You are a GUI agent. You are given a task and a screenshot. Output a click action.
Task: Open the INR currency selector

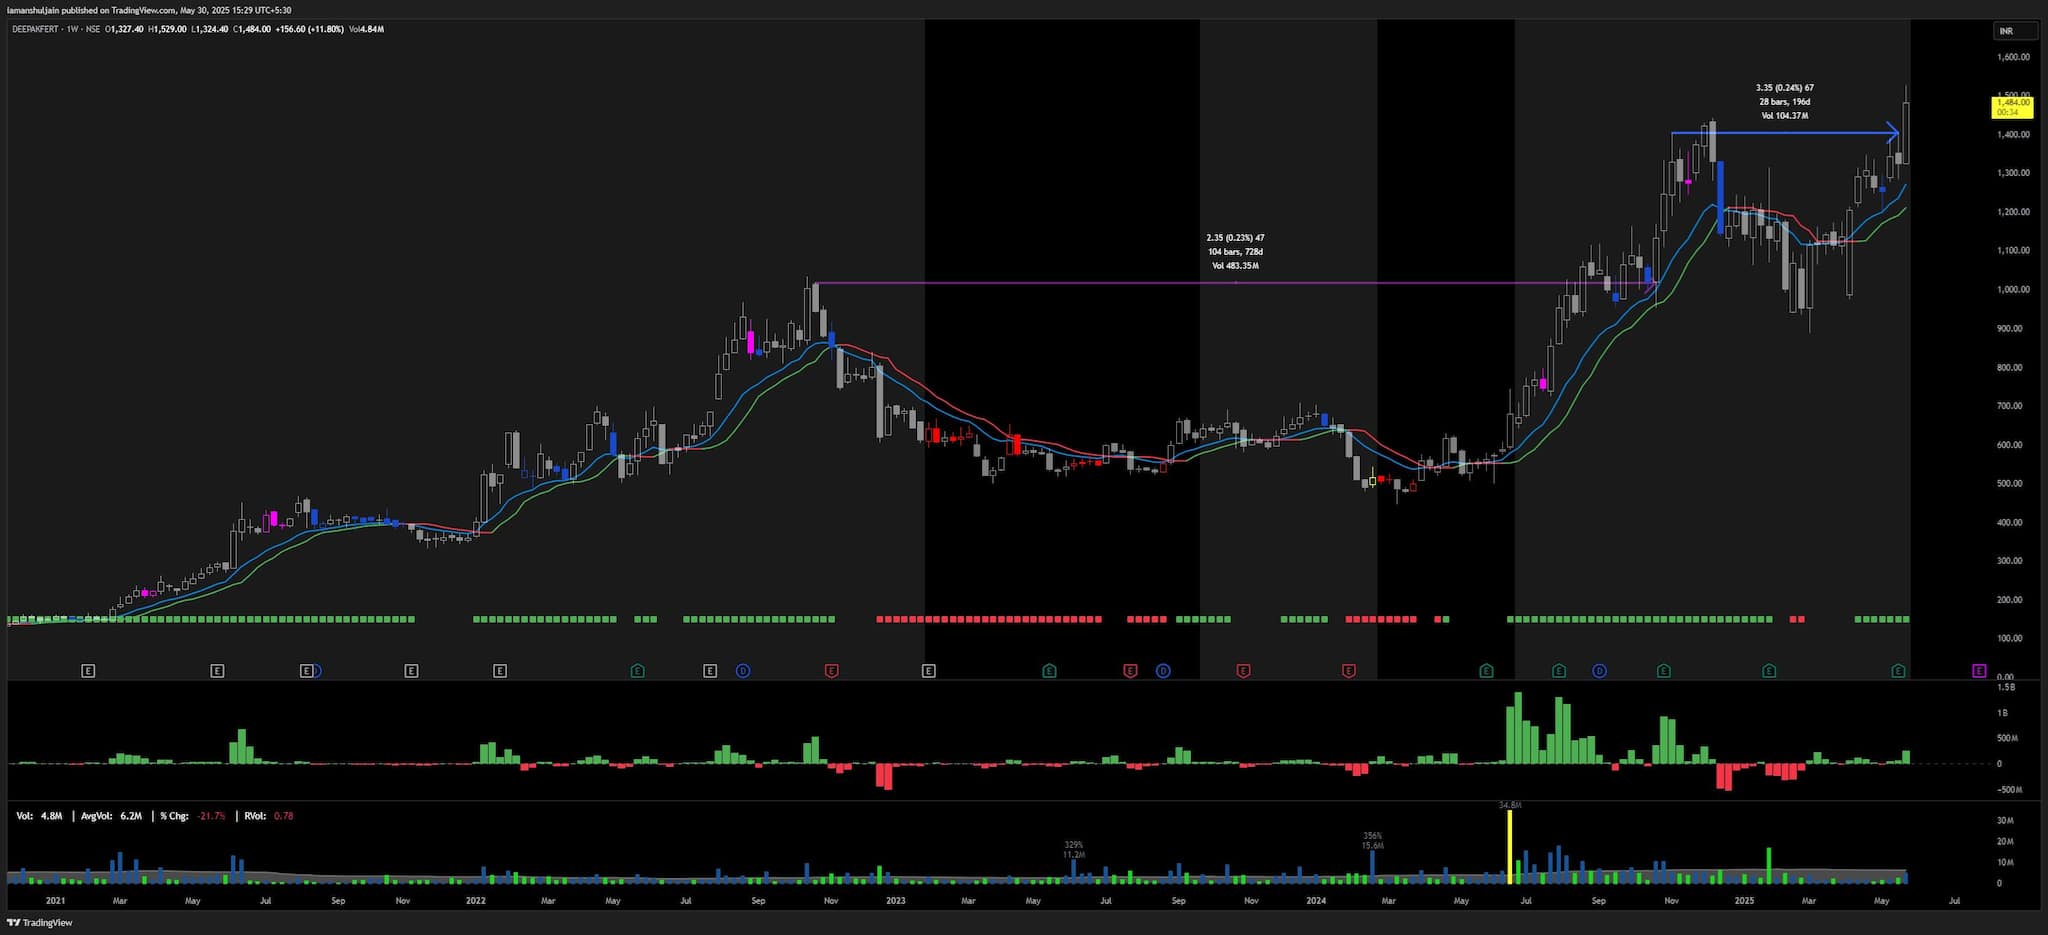tap(2014, 31)
